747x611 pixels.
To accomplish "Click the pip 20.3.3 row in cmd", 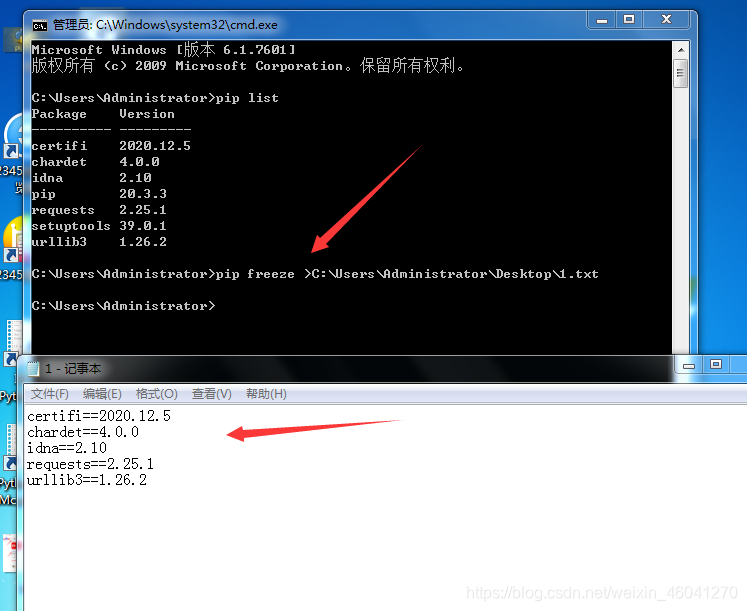I will click(99, 194).
